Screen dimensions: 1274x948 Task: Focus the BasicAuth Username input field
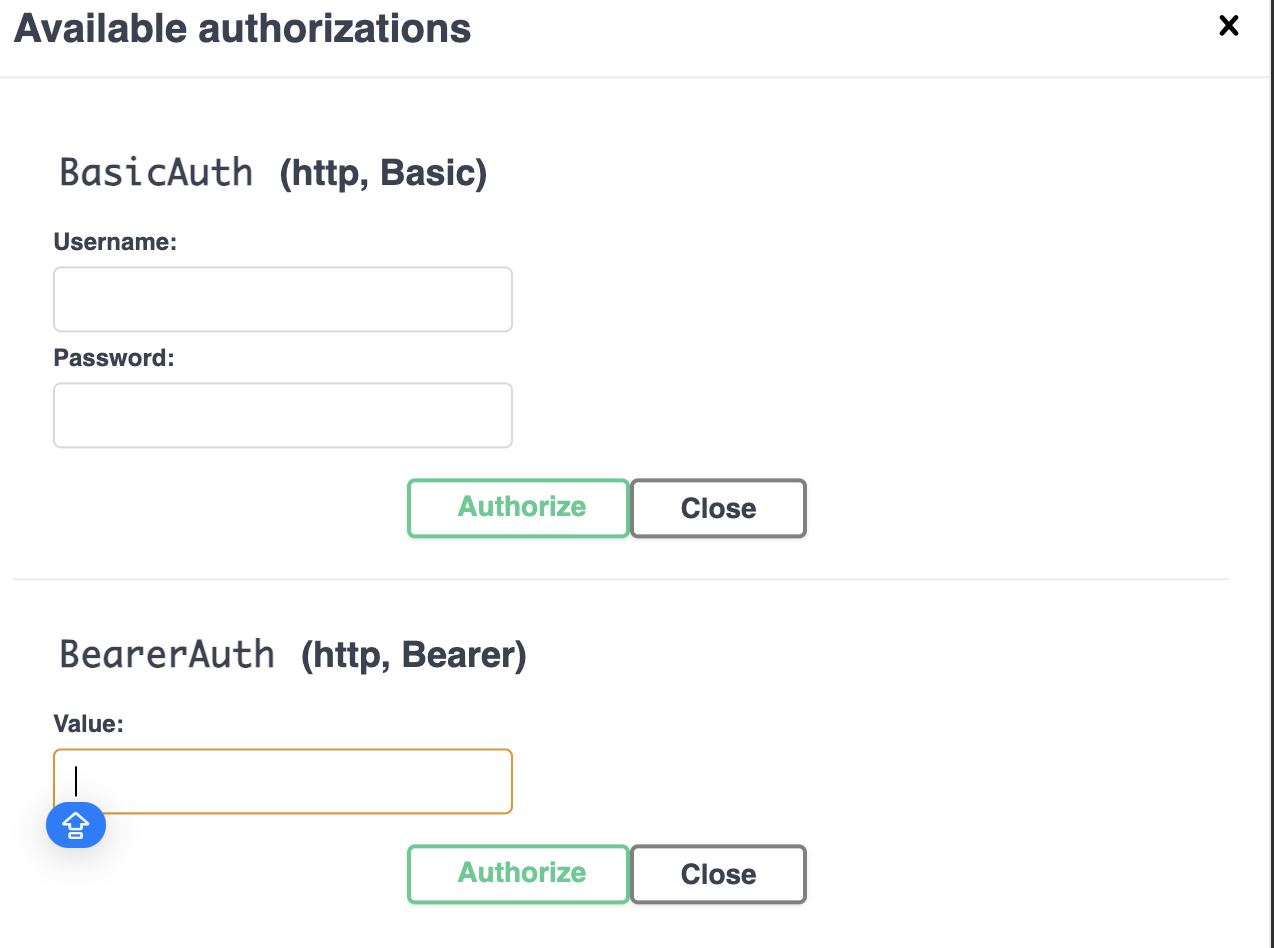point(283,299)
